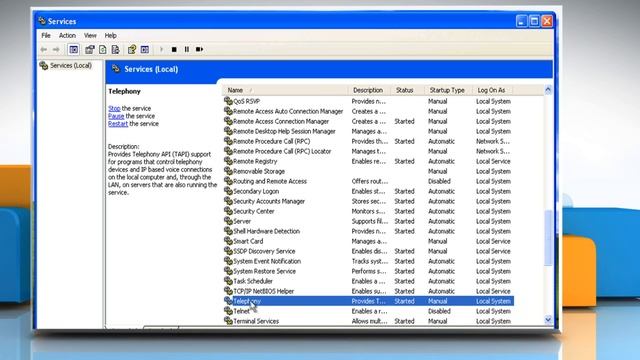The height and width of the screenshot is (360, 640).
Task: Click gear icon beside Terminal Services
Action: pos(228,321)
